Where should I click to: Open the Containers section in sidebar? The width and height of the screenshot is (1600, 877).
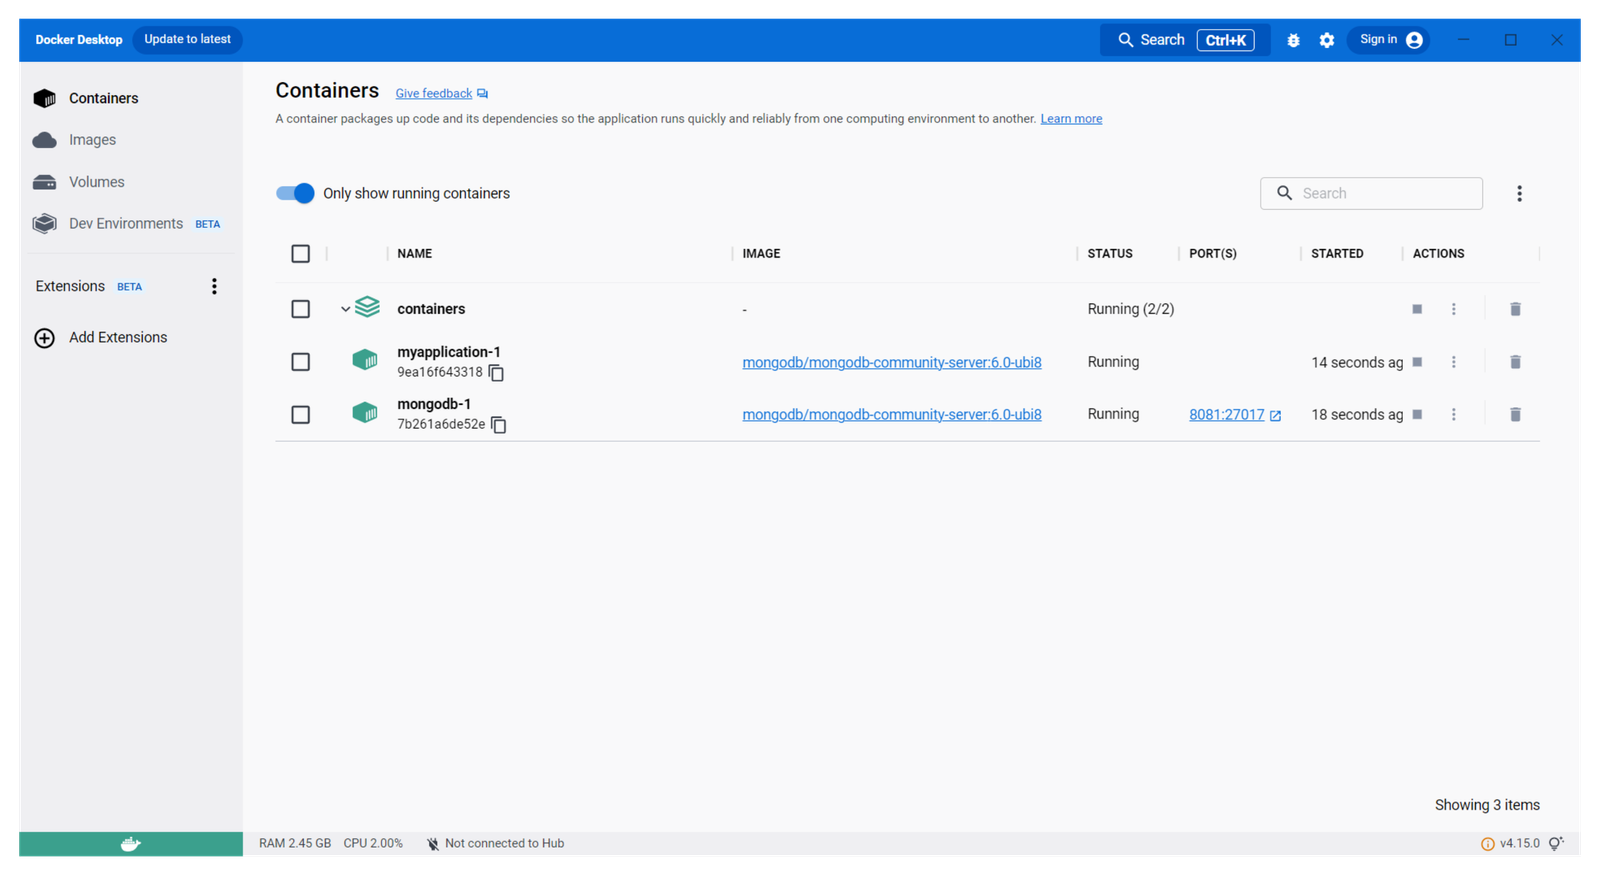click(86, 98)
